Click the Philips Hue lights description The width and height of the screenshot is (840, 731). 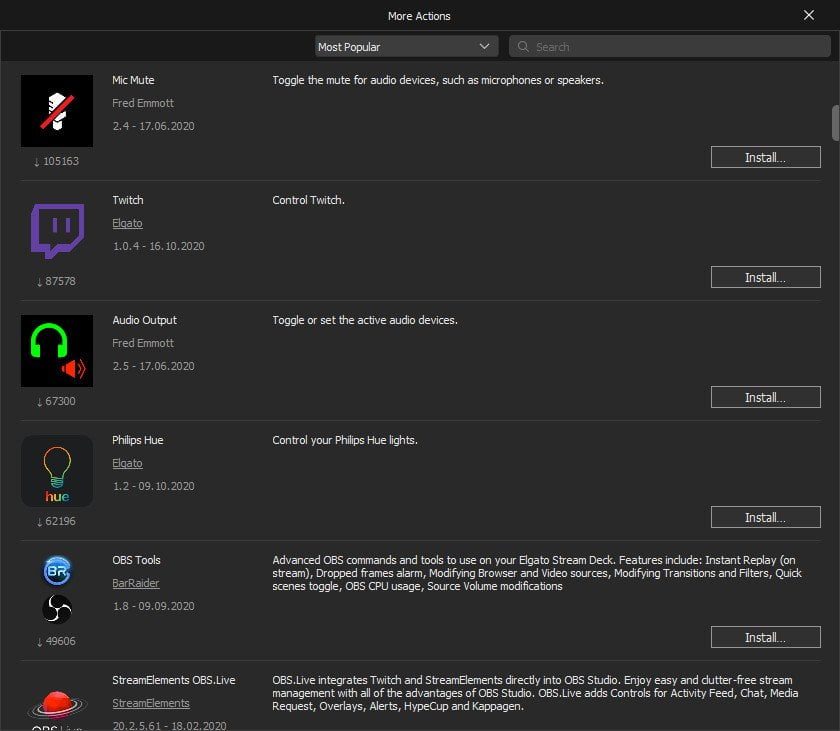[345, 440]
